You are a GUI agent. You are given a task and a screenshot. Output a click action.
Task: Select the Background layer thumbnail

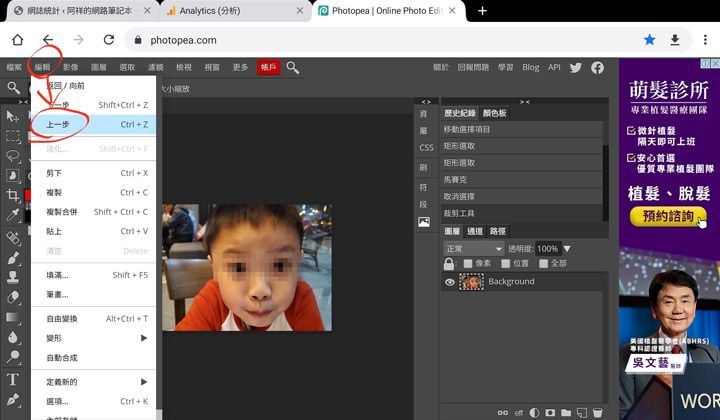[471, 282]
